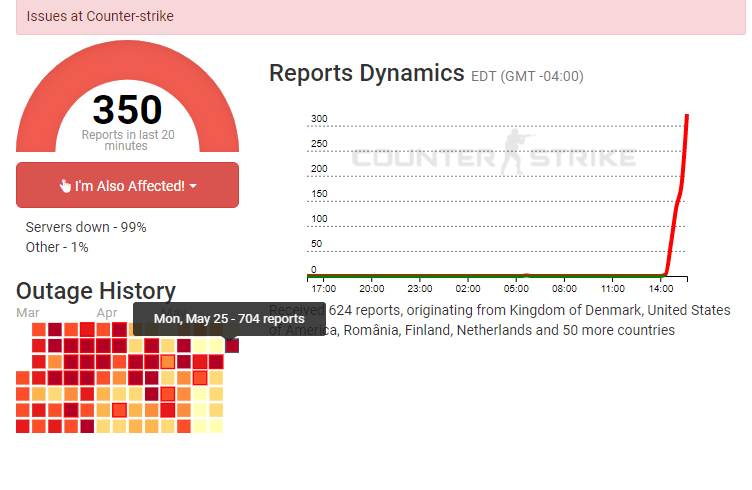Click the 23:00 time axis label
This screenshot has width=752, height=490.
420,289
